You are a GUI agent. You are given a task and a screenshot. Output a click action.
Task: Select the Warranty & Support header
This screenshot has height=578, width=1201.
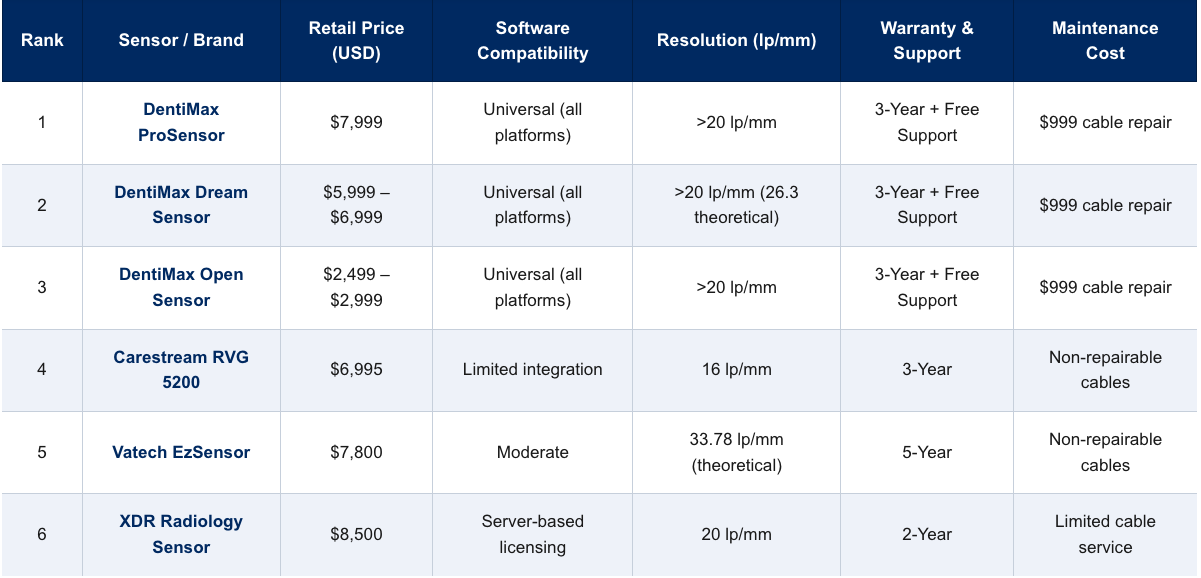(x=926, y=41)
